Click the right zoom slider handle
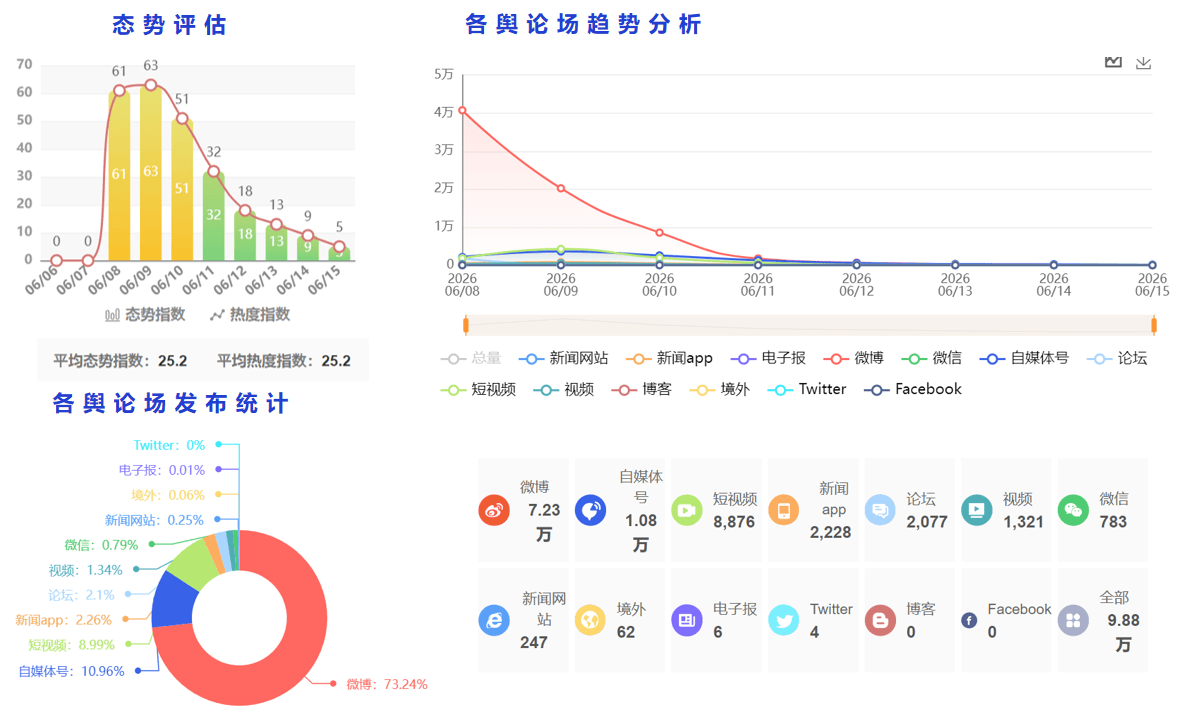This screenshot has width=1180, height=709. tap(1154, 325)
